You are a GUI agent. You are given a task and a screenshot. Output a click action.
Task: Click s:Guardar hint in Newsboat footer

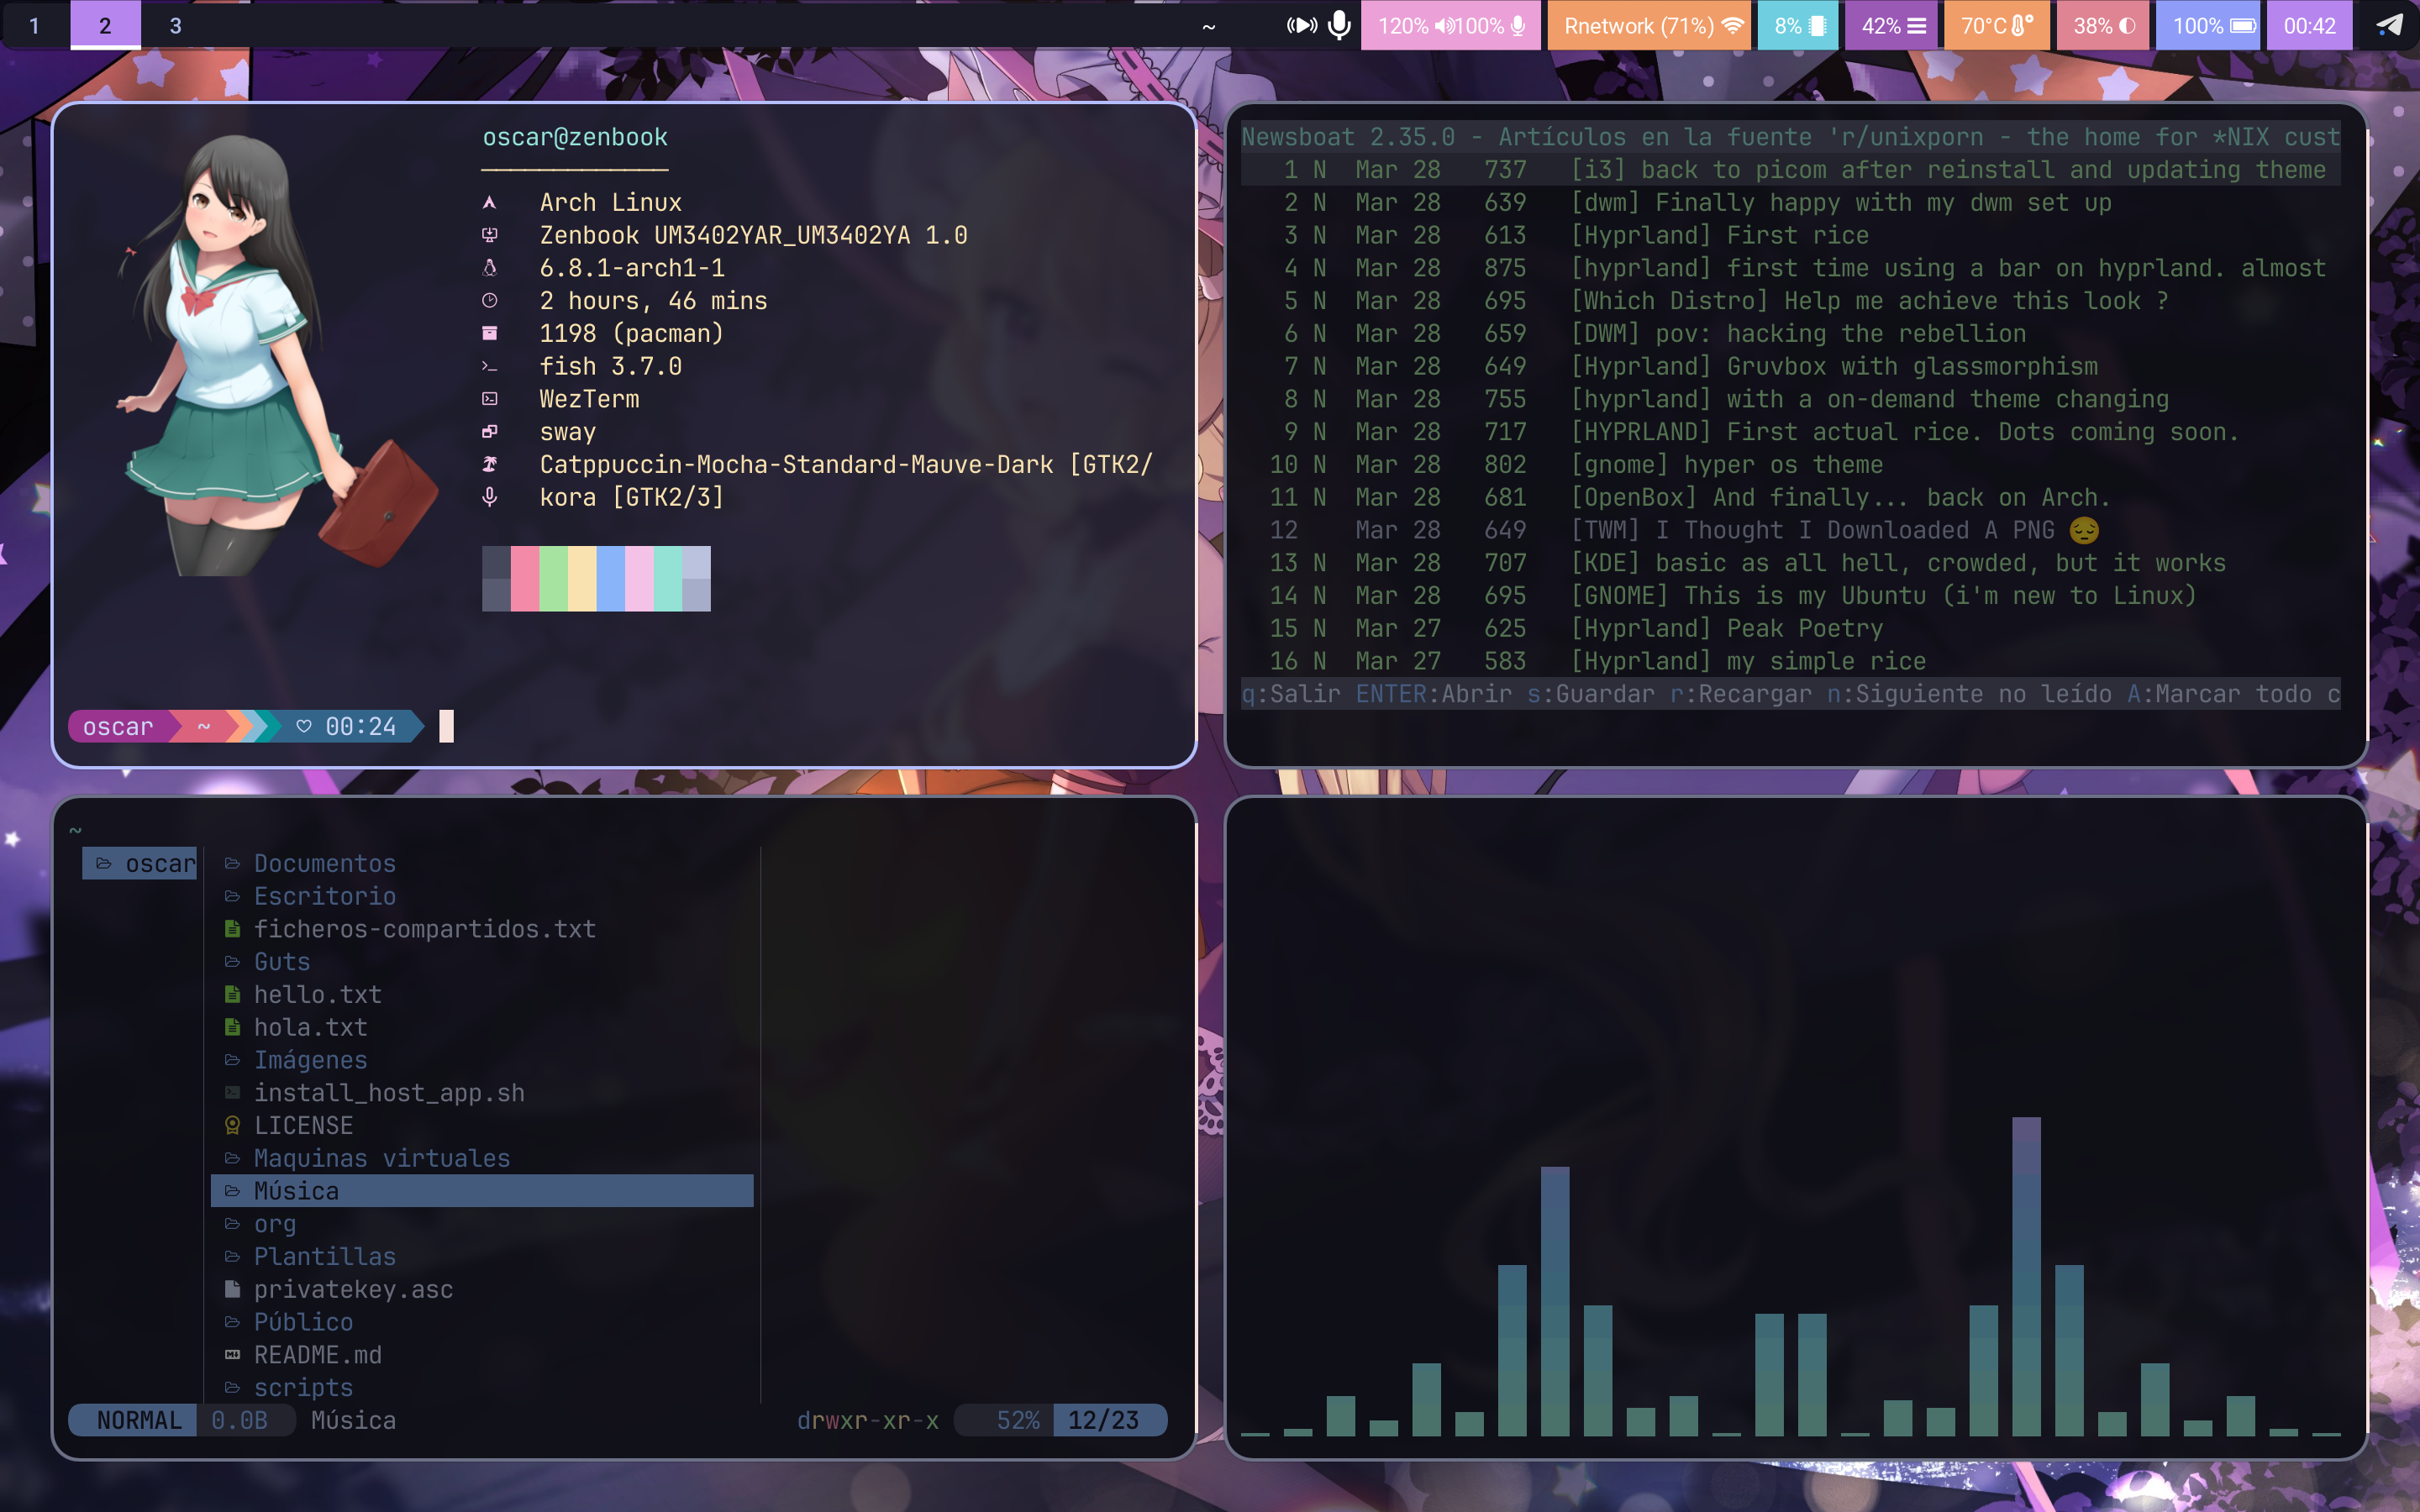[x=1591, y=694]
